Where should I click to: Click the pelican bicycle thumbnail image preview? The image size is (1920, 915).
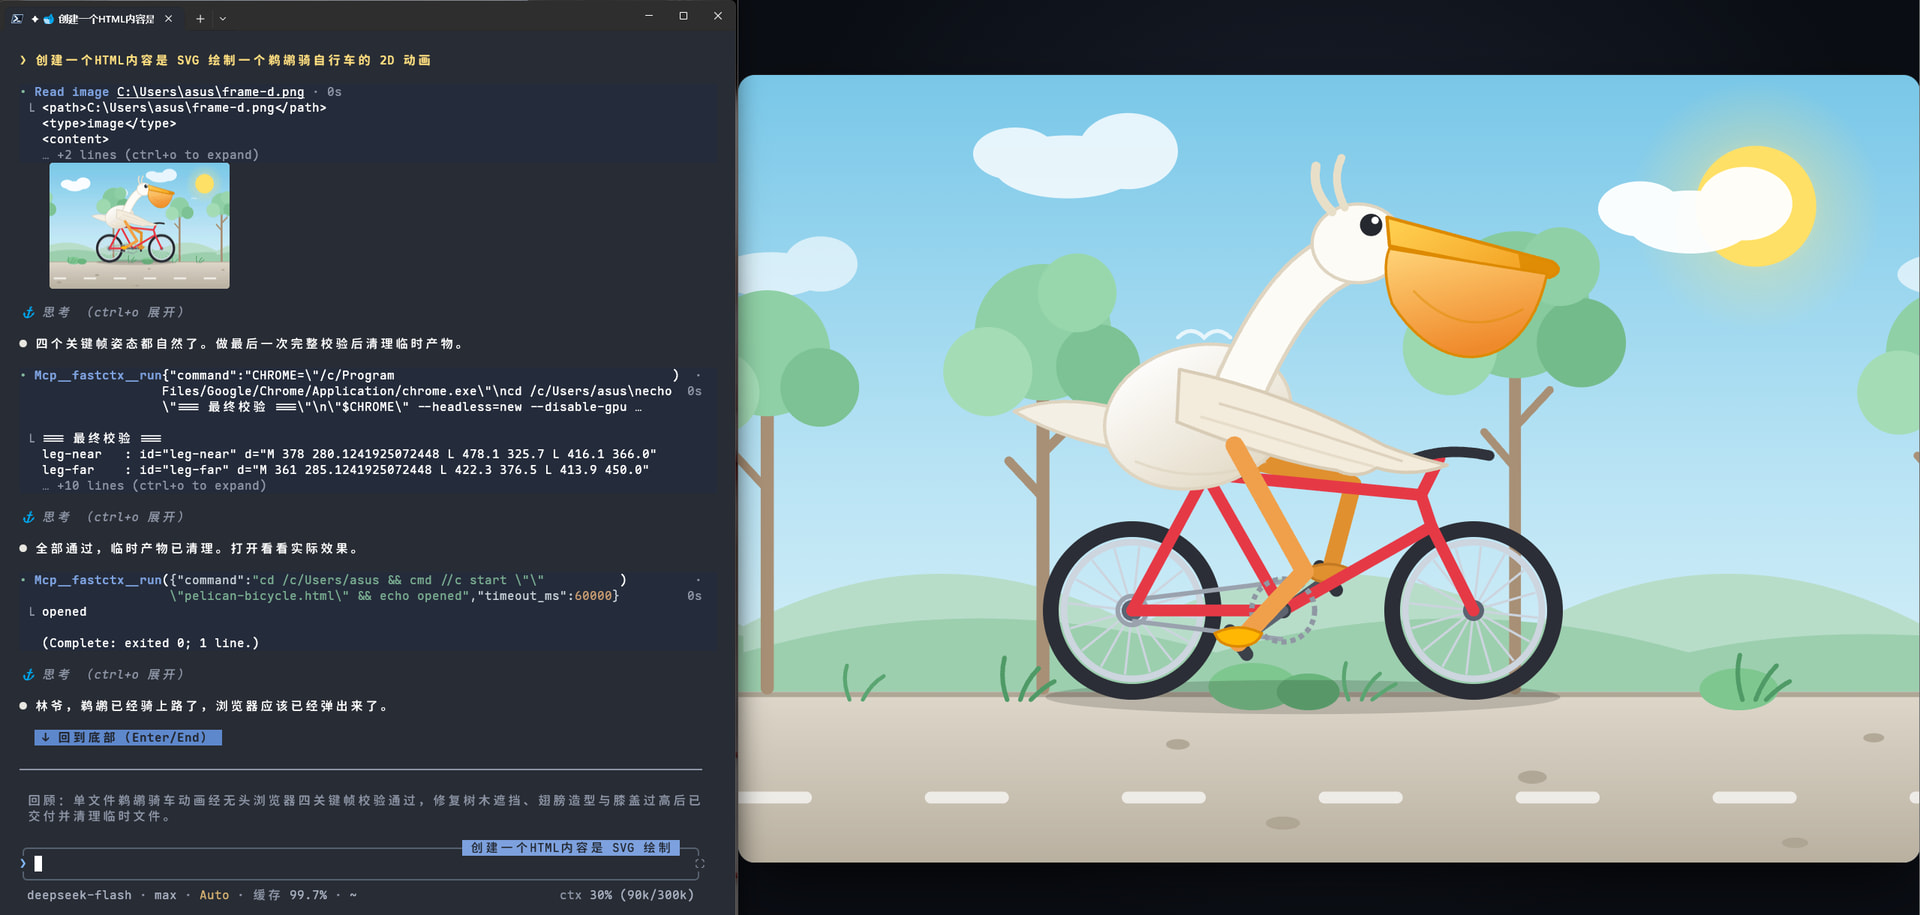coord(139,226)
